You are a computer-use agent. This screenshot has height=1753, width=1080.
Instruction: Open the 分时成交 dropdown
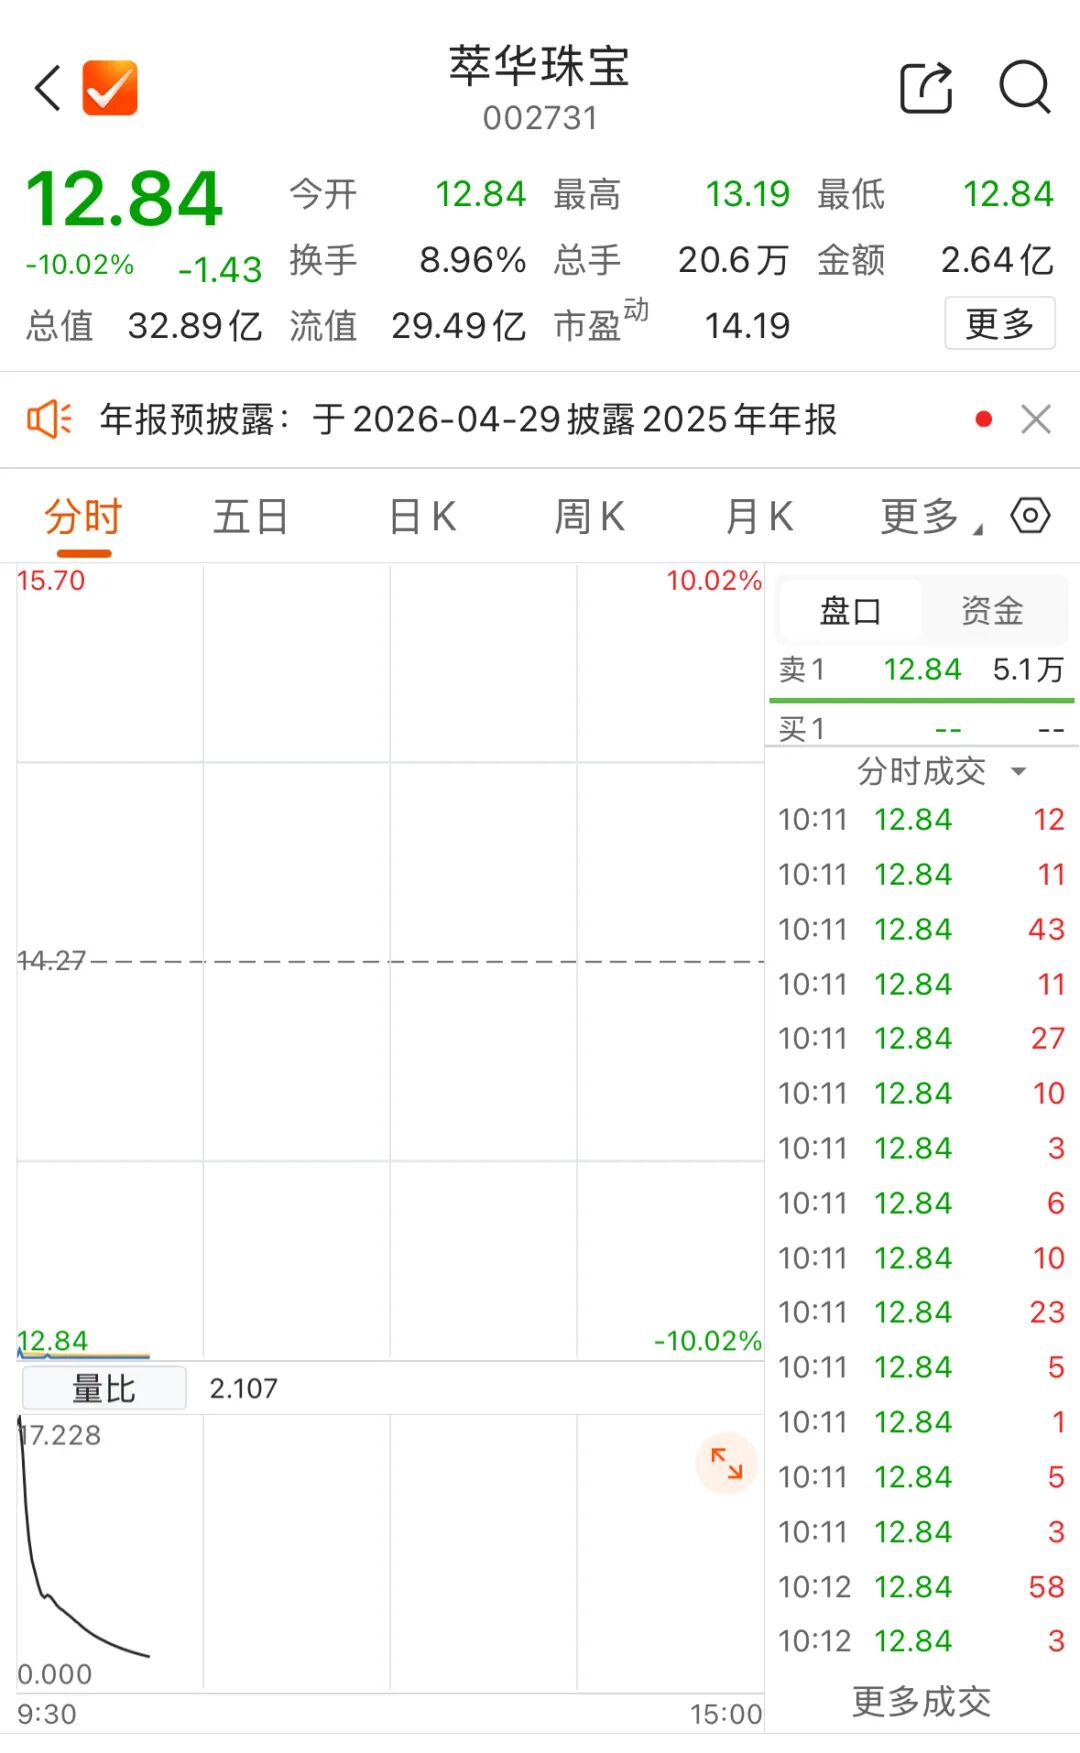pyautogui.click(x=941, y=771)
